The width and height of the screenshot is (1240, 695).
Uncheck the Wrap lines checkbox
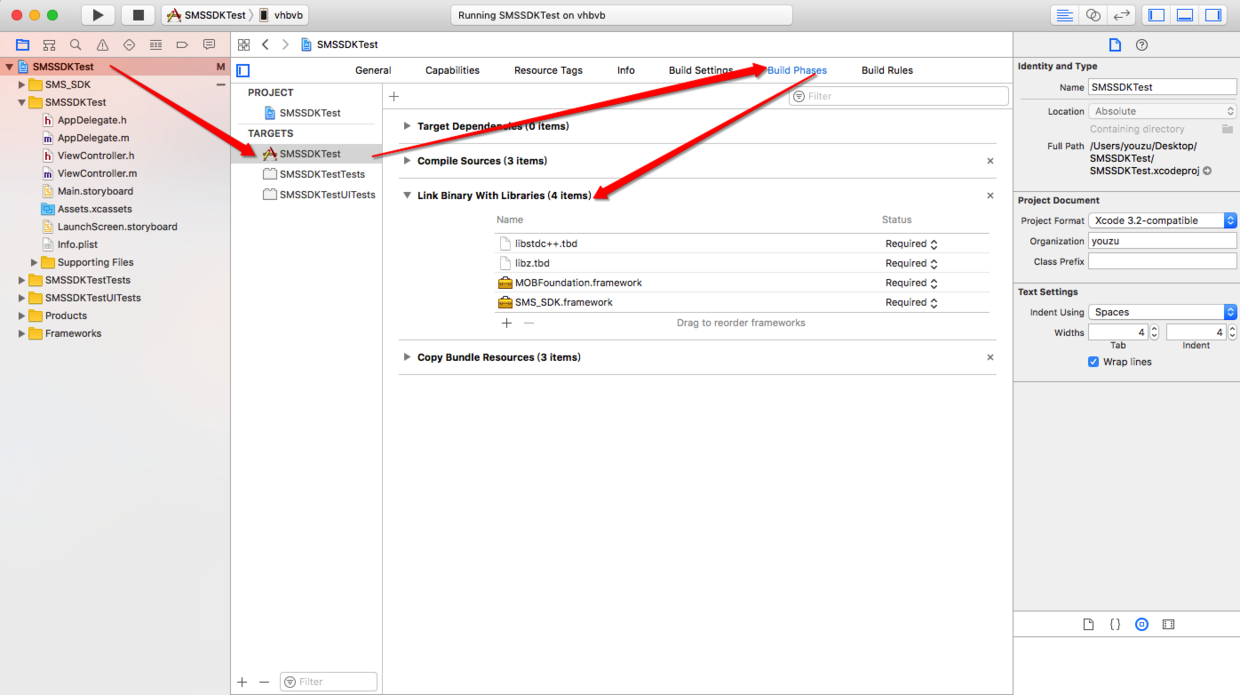(1093, 362)
